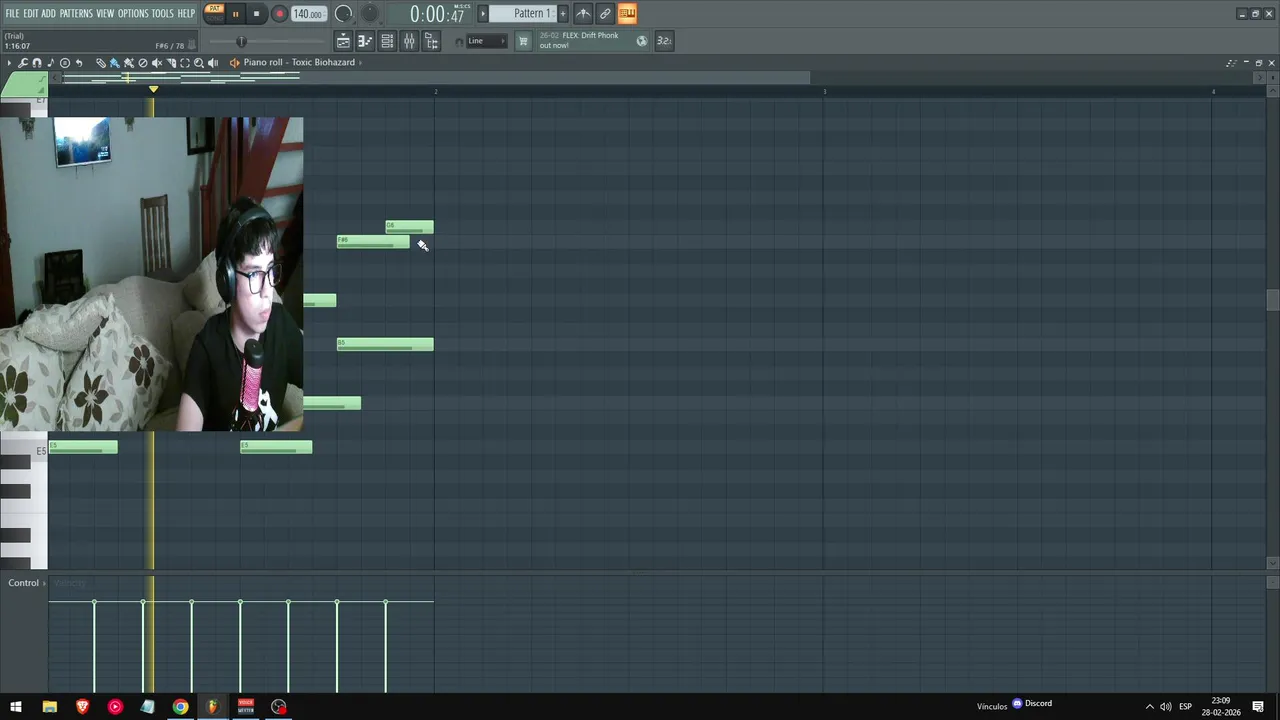This screenshot has width=1280, height=720.
Task: Select the Playback speaker tool
Action: coord(213,63)
